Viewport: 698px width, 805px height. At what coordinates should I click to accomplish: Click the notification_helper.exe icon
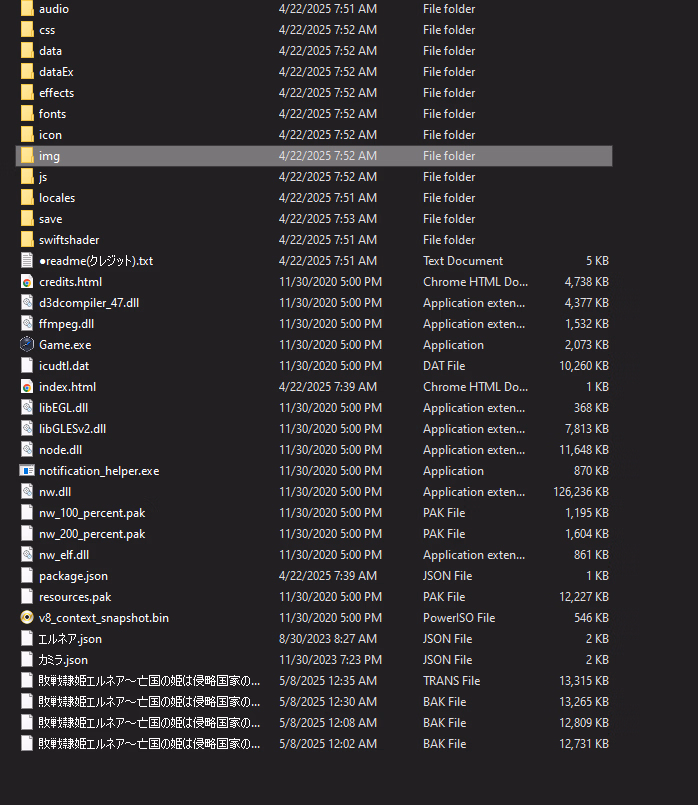[27, 471]
